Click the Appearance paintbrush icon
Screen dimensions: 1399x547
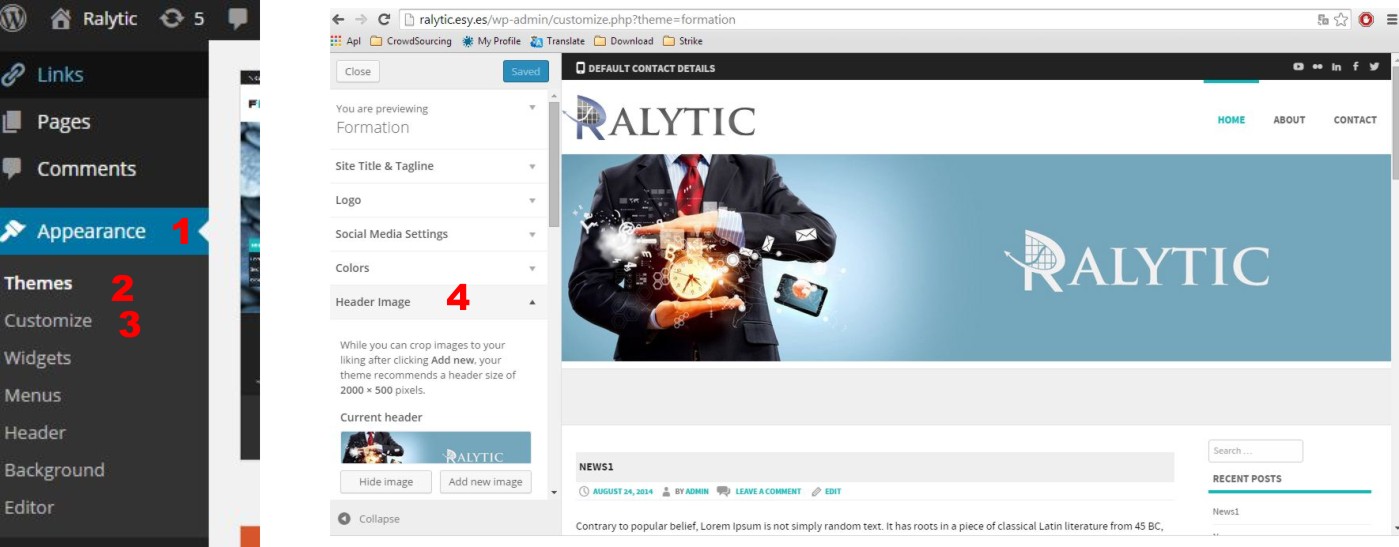pyautogui.click(x=13, y=231)
